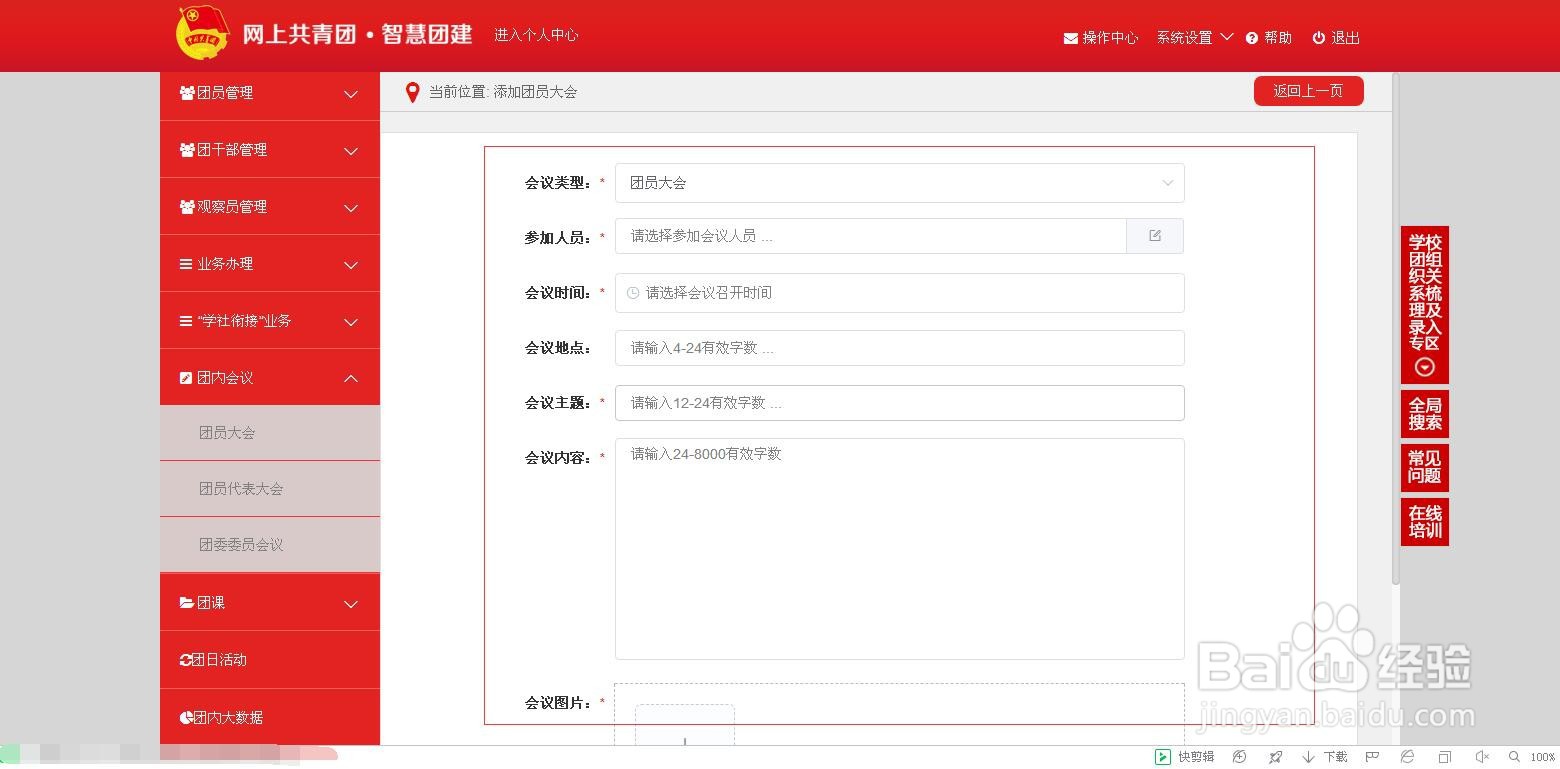This screenshot has height=769, width=1560.
Task: Click the question mark 帮助 icon
Action: click(x=1251, y=38)
